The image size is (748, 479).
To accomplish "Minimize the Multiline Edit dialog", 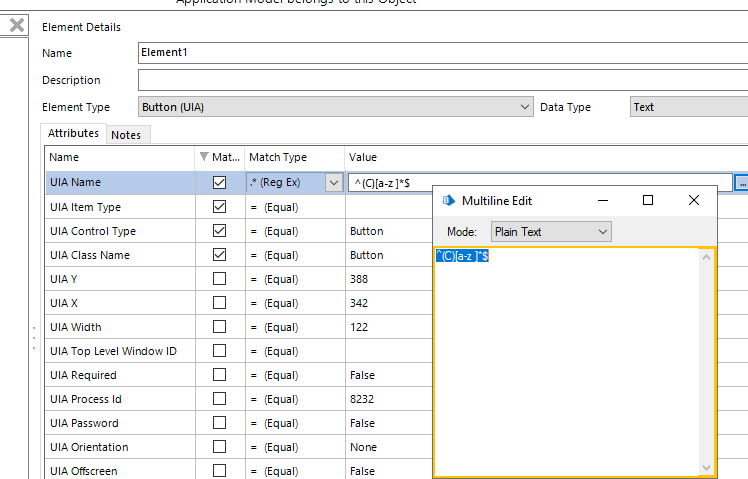I will click(602, 201).
